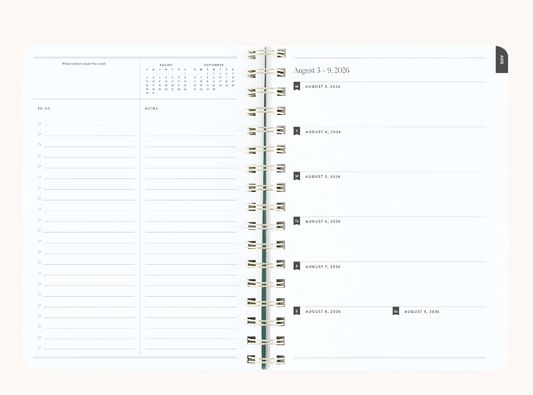Click the Monday flag beside August 3
533x395 pixels.
coord(297,86)
